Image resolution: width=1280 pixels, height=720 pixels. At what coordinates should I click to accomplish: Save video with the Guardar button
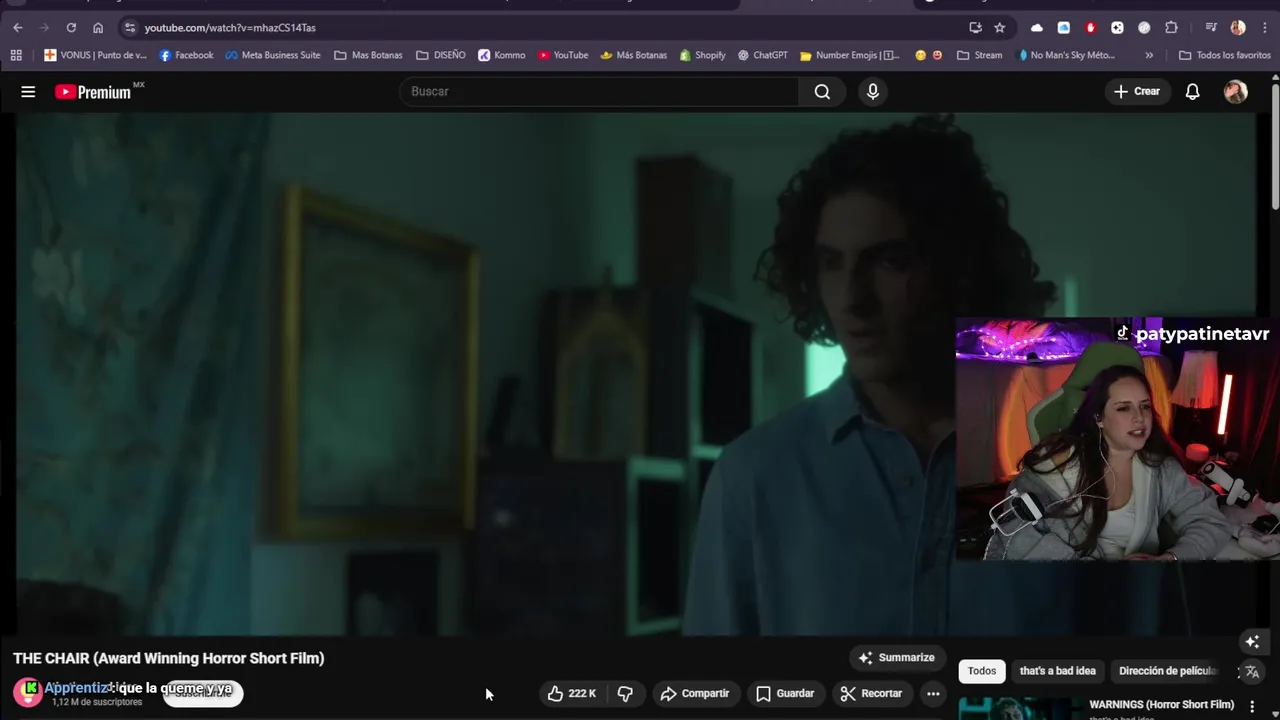(x=785, y=693)
